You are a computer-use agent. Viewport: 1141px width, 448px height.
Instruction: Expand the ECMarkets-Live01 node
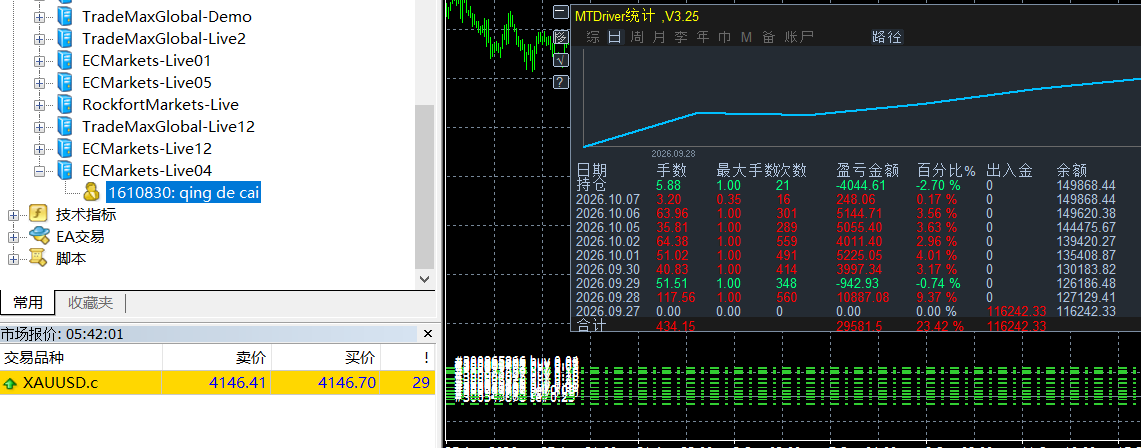click(39, 61)
